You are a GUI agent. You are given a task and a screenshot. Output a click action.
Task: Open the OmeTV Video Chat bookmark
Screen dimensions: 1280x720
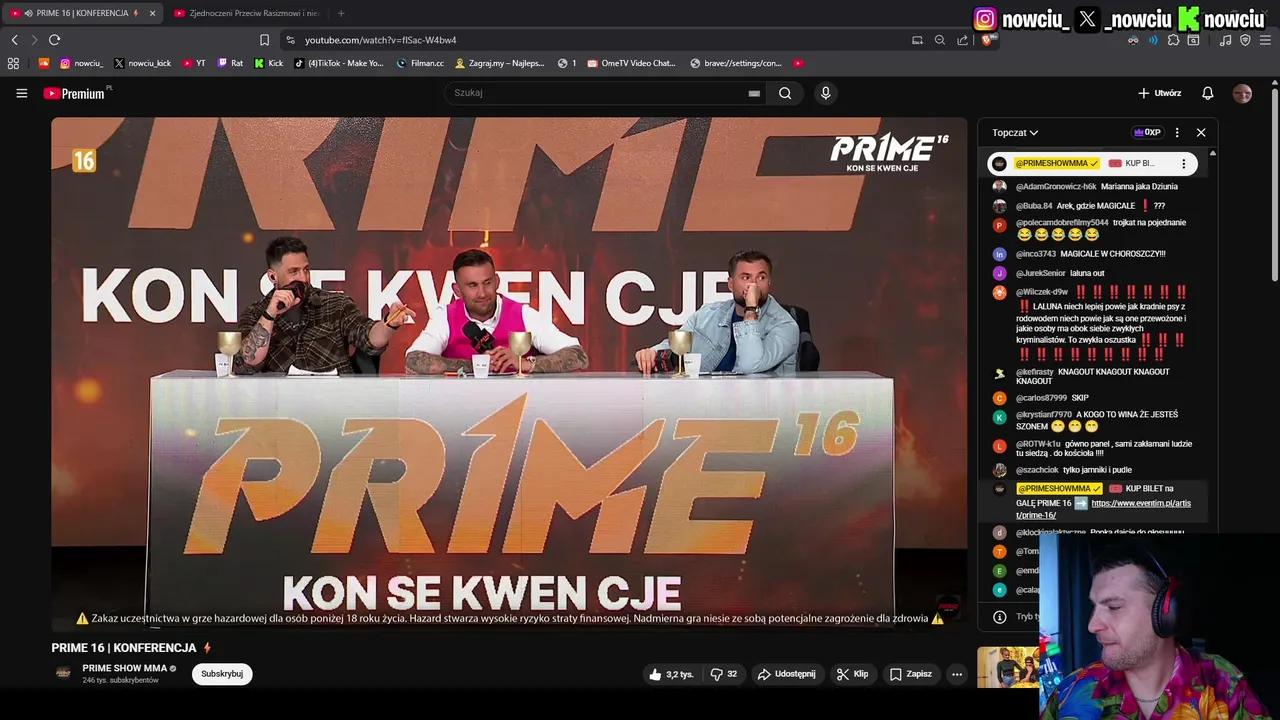click(x=632, y=63)
